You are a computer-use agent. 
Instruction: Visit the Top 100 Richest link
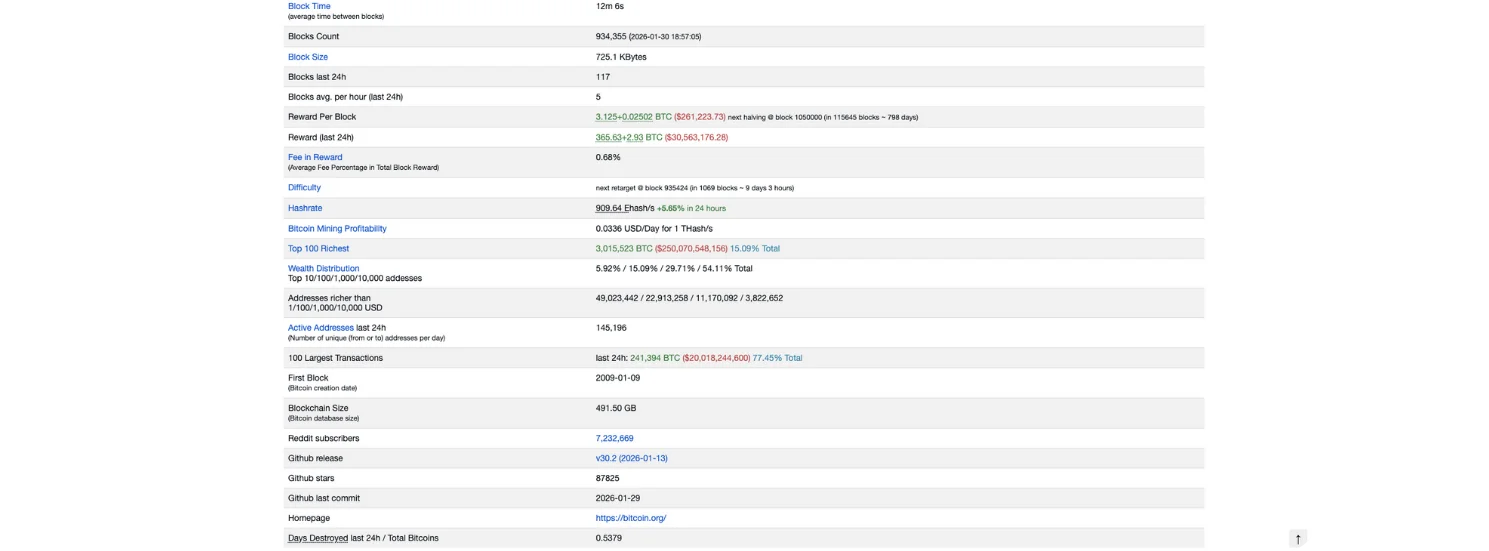pos(318,248)
